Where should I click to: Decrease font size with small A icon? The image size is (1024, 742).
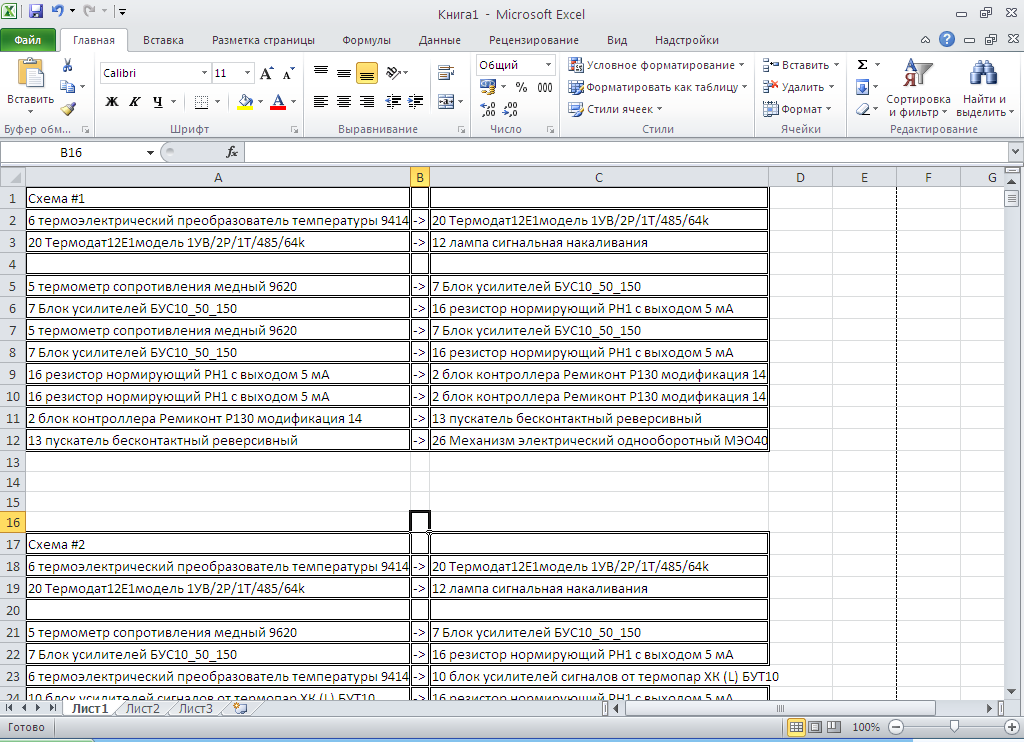click(288, 73)
